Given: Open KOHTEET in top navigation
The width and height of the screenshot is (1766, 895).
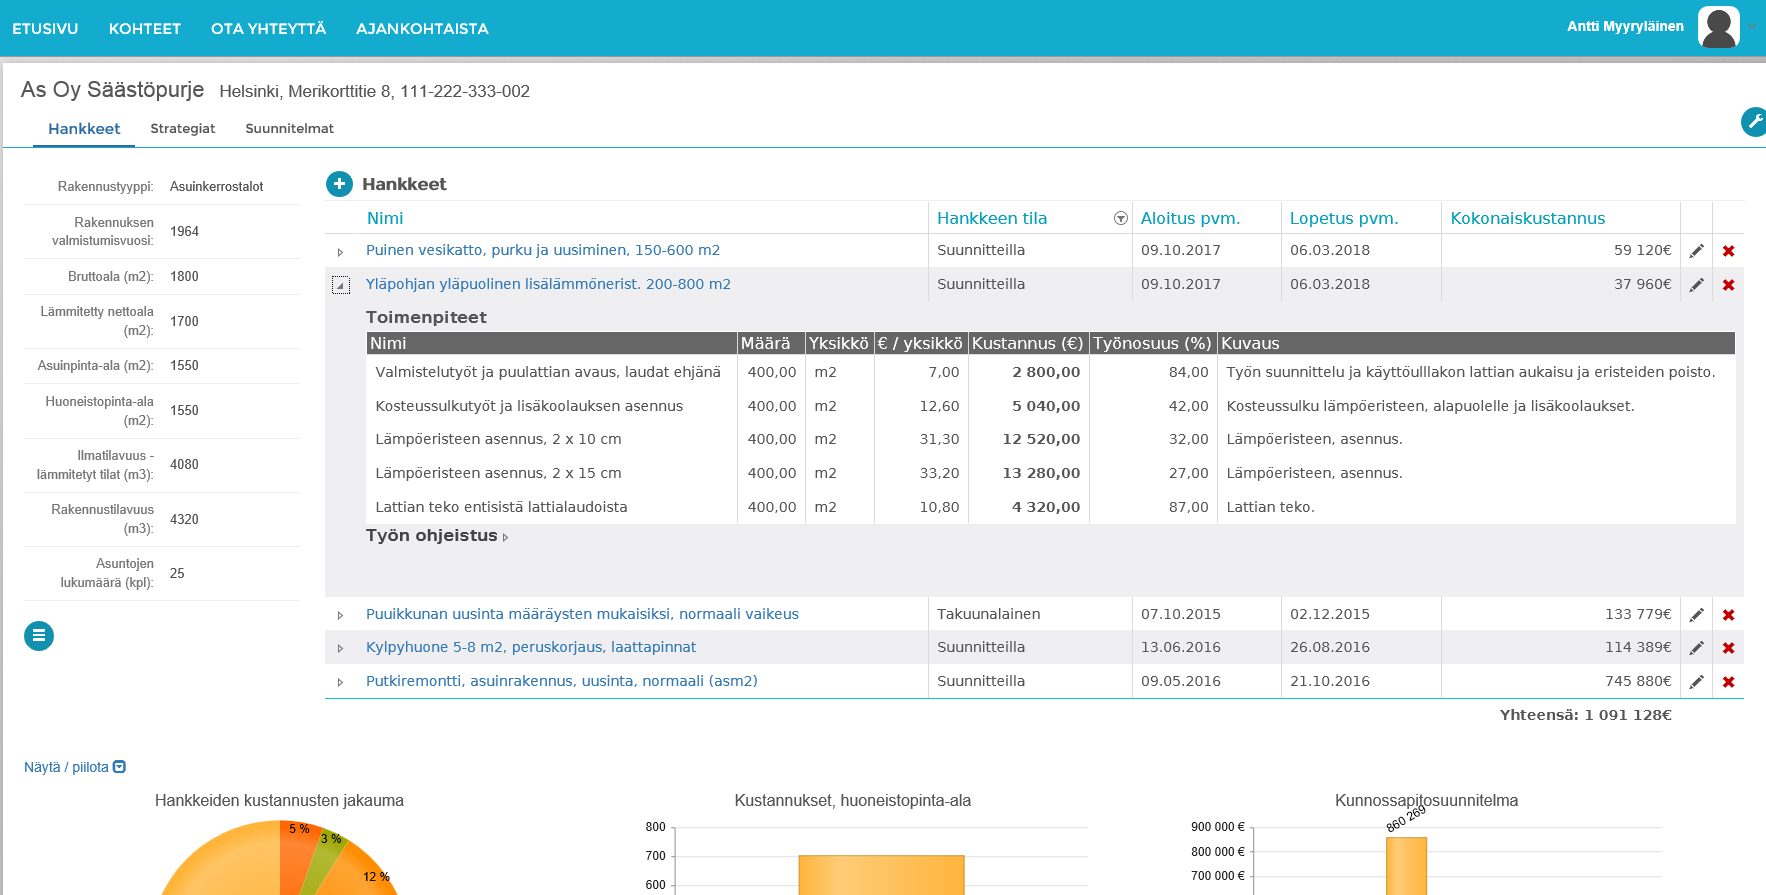Looking at the screenshot, I should click(145, 29).
